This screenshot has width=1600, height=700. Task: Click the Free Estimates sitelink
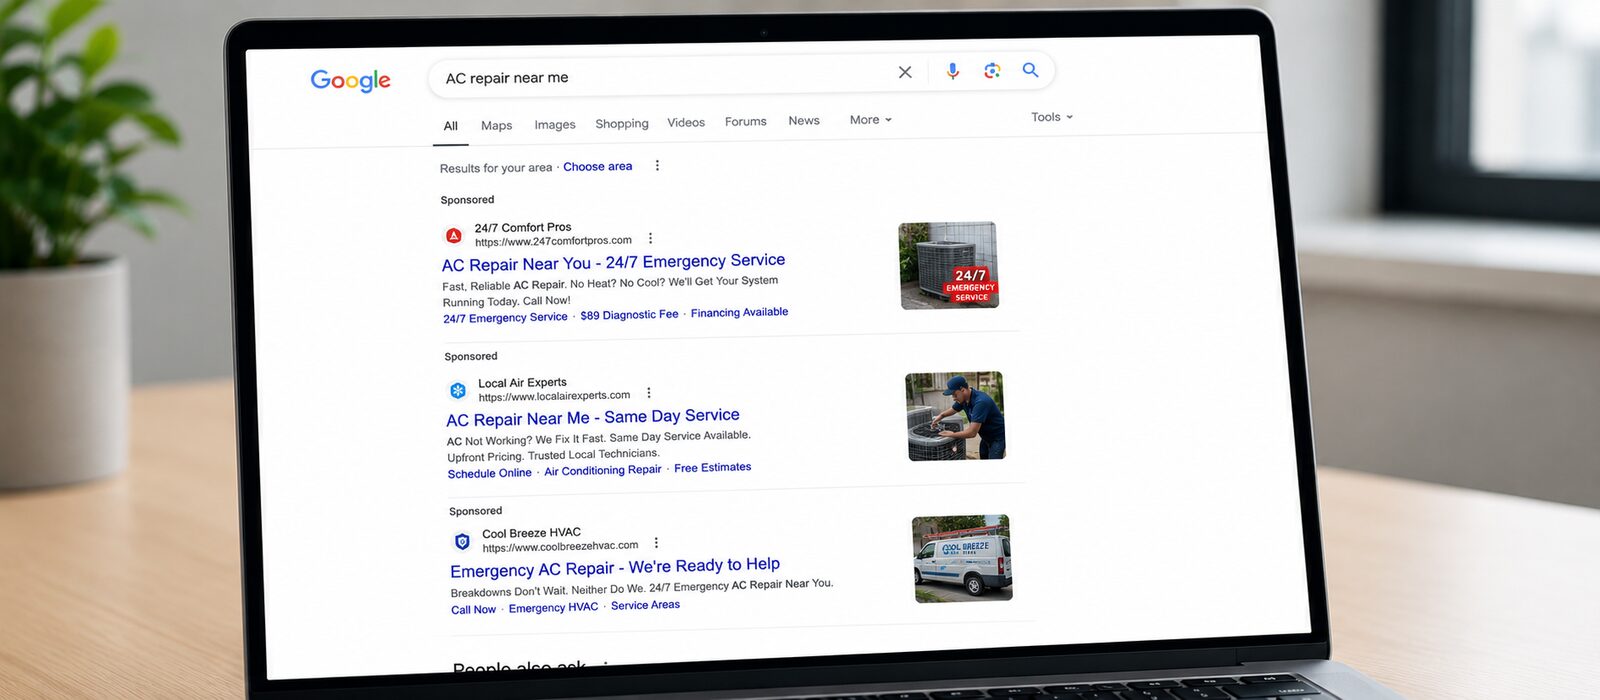pyautogui.click(x=713, y=467)
